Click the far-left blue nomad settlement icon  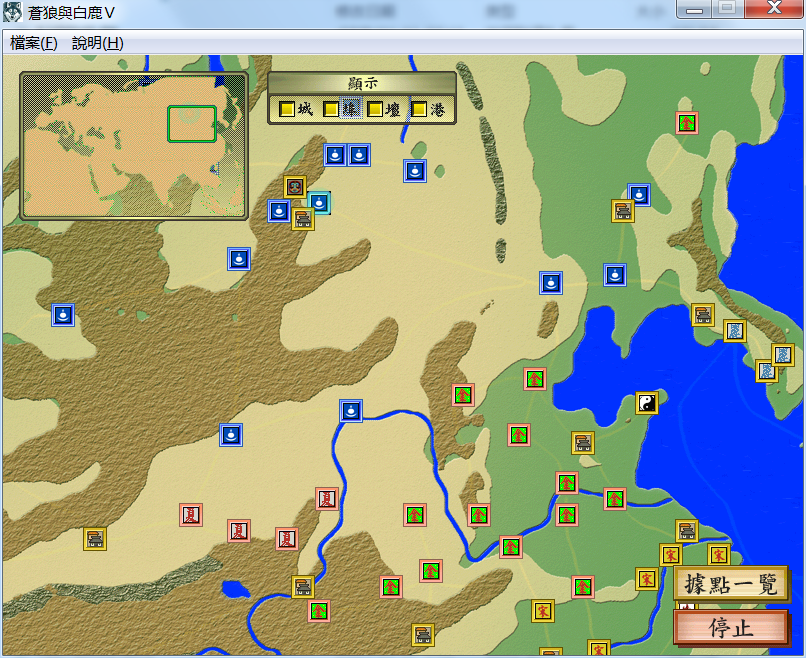pyautogui.click(x=63, y=315)
